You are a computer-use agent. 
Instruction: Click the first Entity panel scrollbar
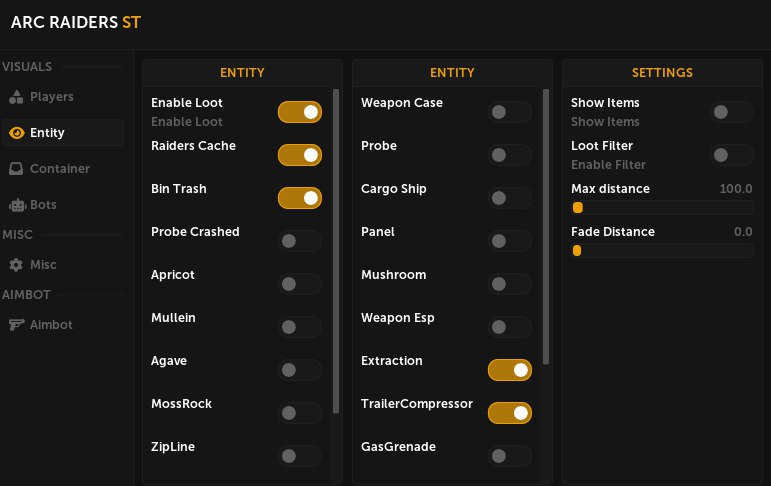tap(336, 250)
